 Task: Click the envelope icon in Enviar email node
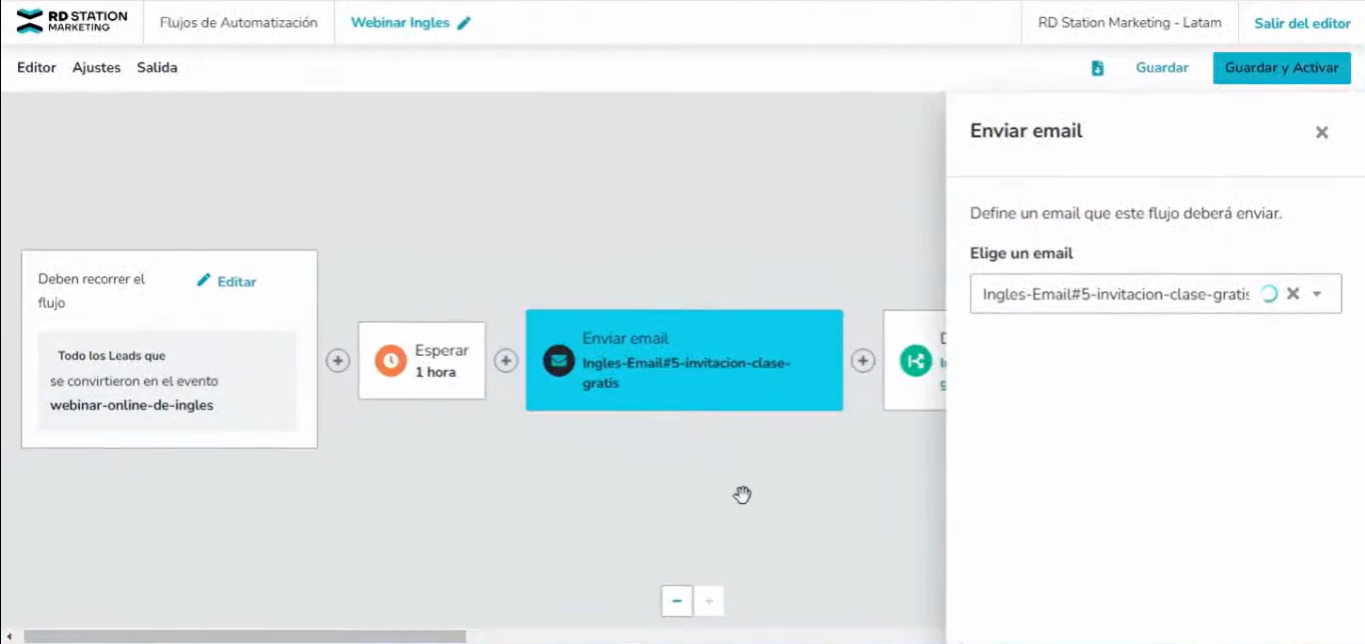tap(558, 360)
